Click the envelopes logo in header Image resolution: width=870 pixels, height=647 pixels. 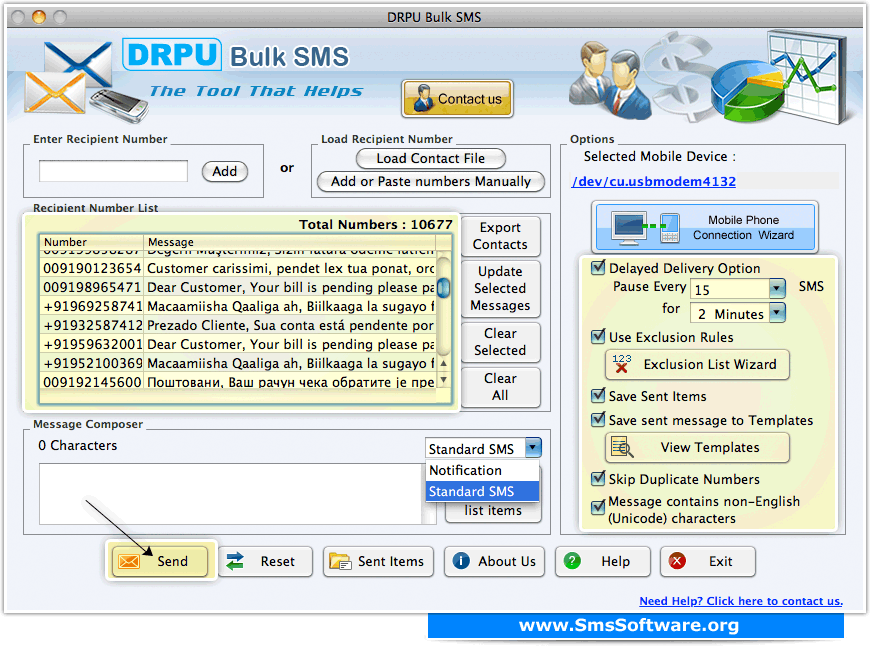pos(67,78)
